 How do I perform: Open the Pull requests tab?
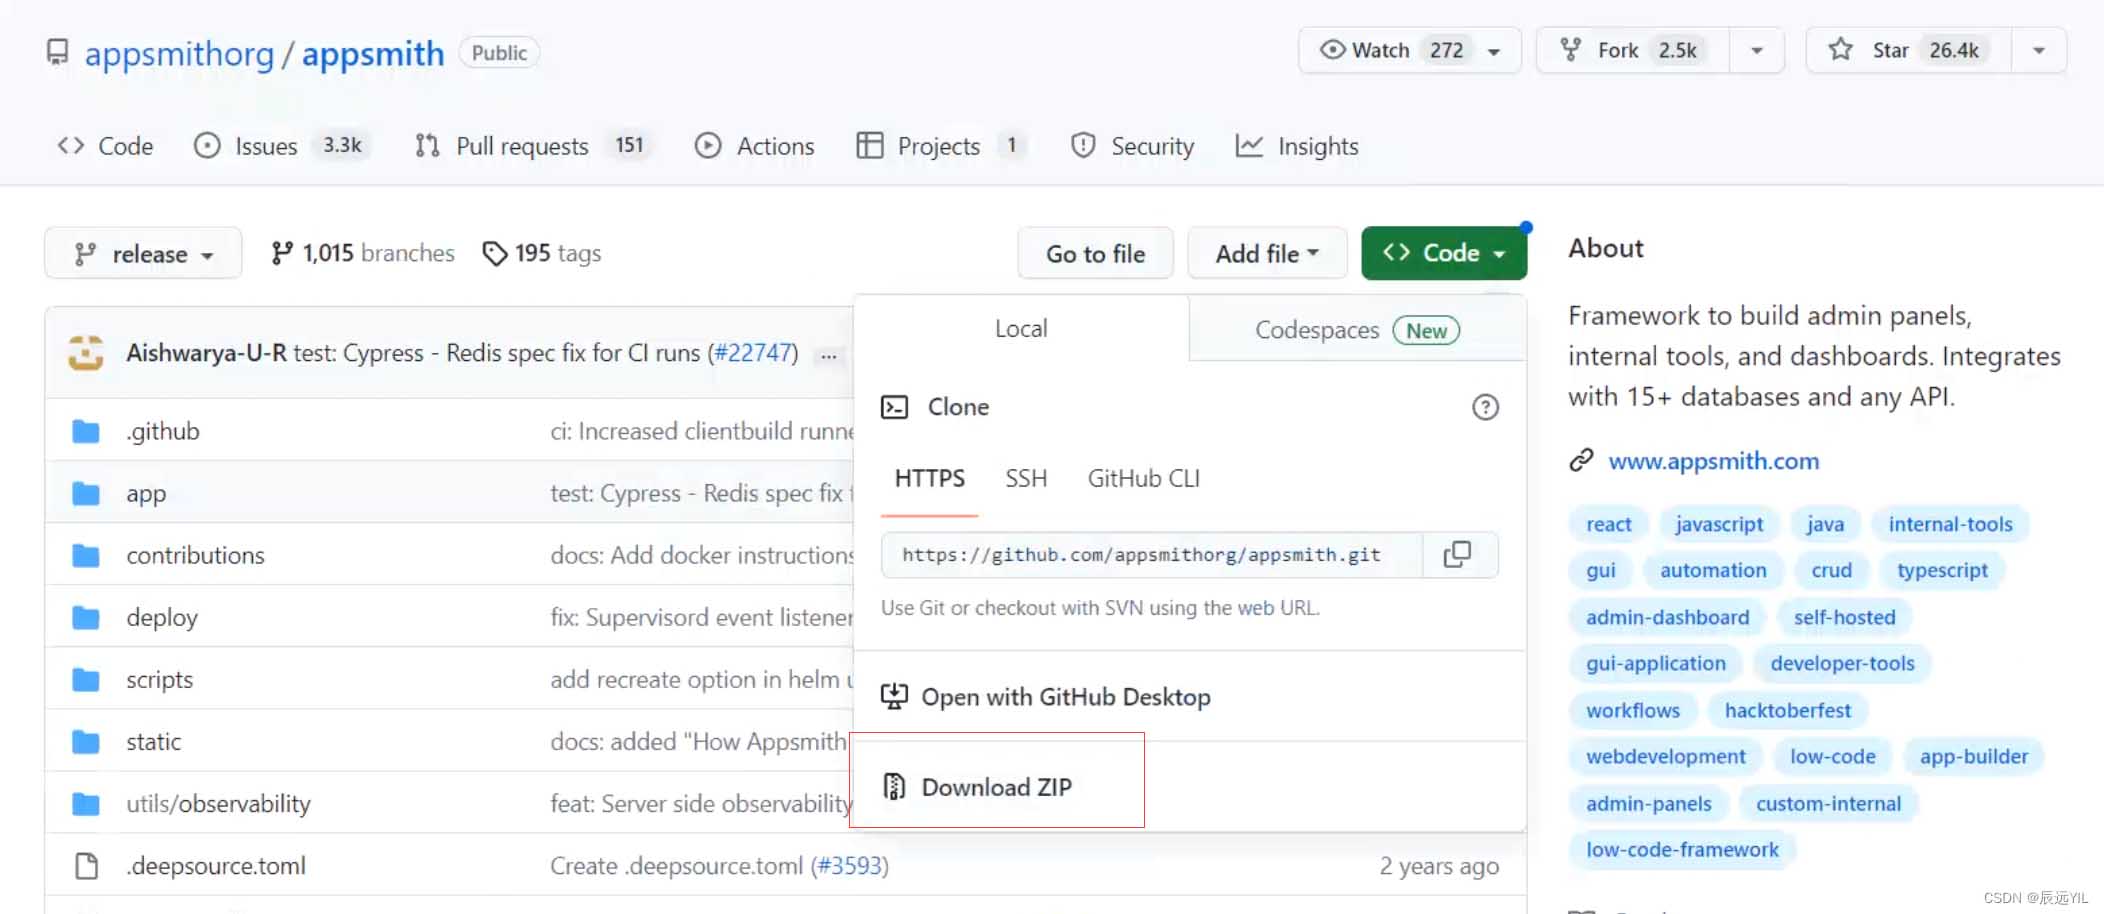click(x=522, y=147)
